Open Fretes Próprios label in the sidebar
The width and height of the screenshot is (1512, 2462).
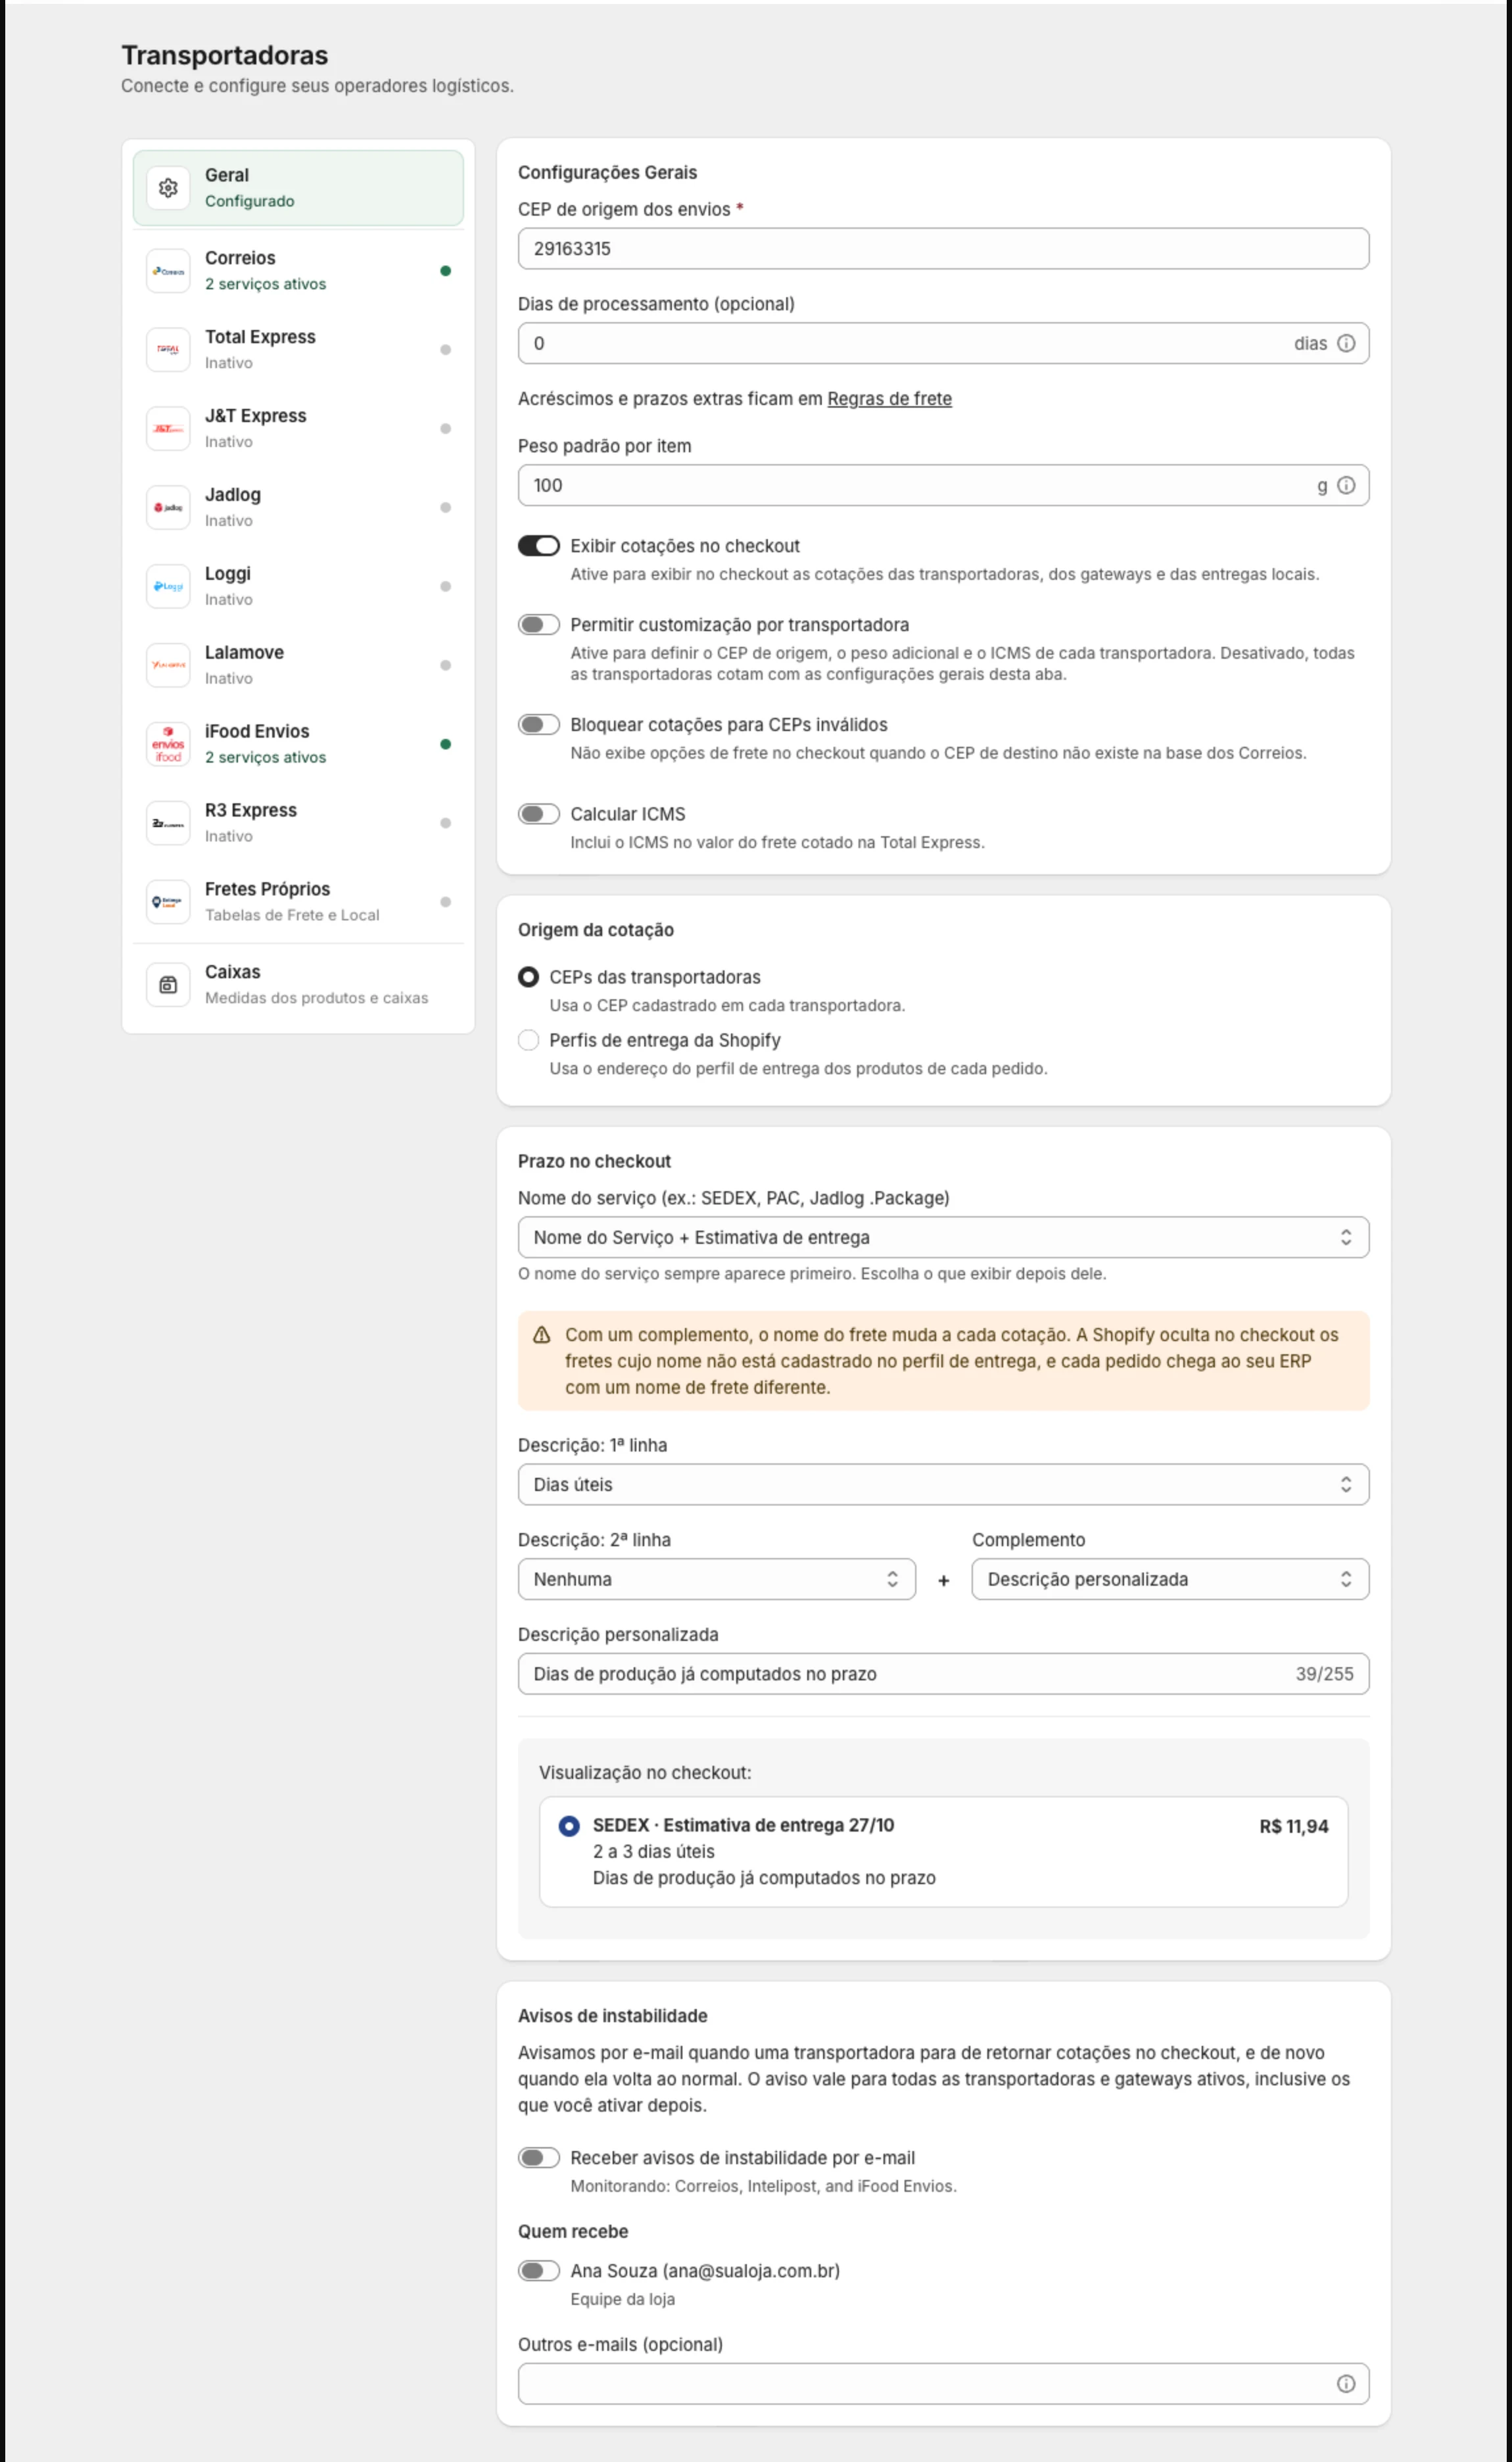267,889
